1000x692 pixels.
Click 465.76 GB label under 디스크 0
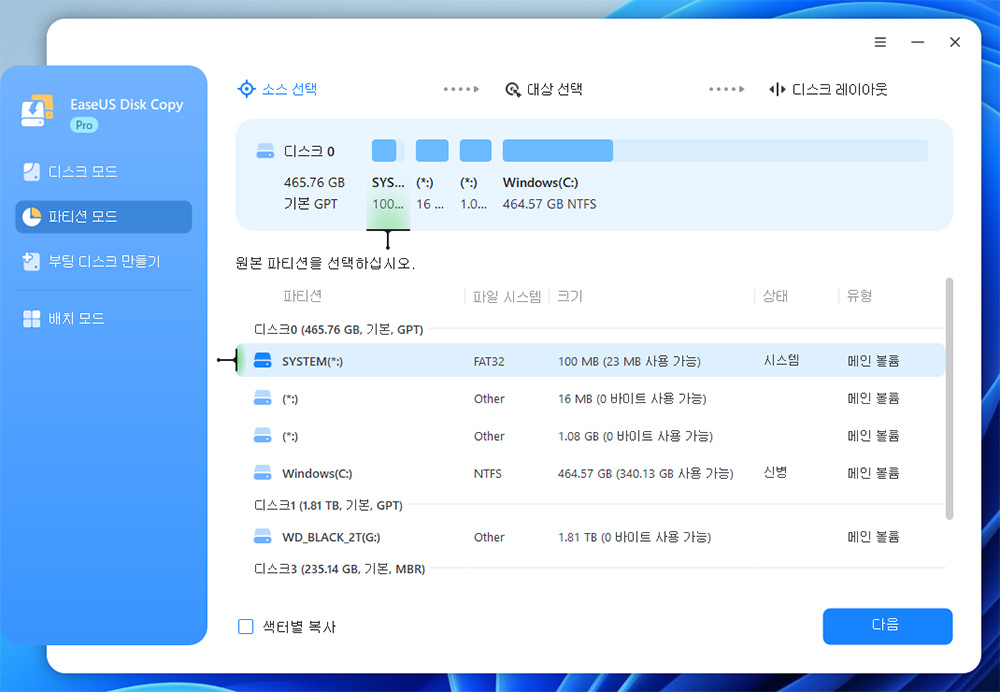coord(314,182)
